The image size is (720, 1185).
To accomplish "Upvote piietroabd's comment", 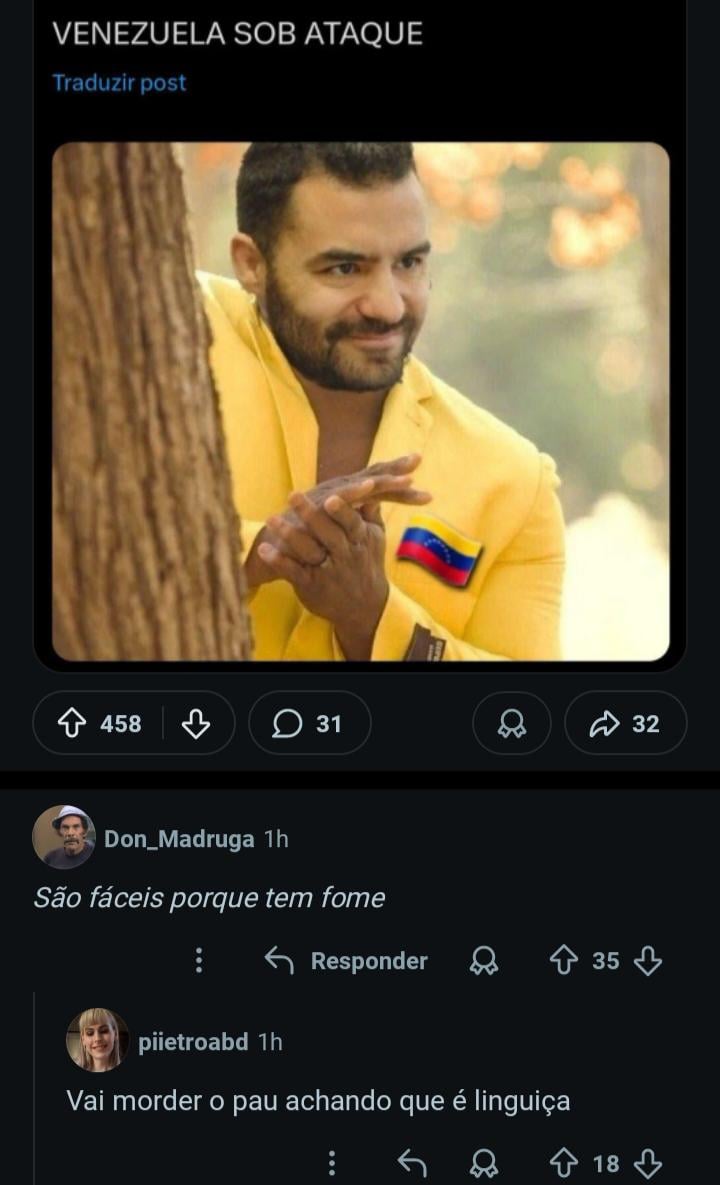I will pyautogui.click(x=564, y=1163).
